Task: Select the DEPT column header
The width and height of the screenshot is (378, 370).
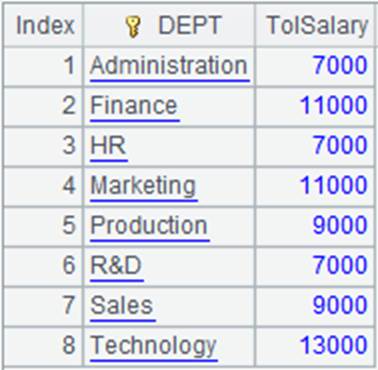Action: pos(169,25)
